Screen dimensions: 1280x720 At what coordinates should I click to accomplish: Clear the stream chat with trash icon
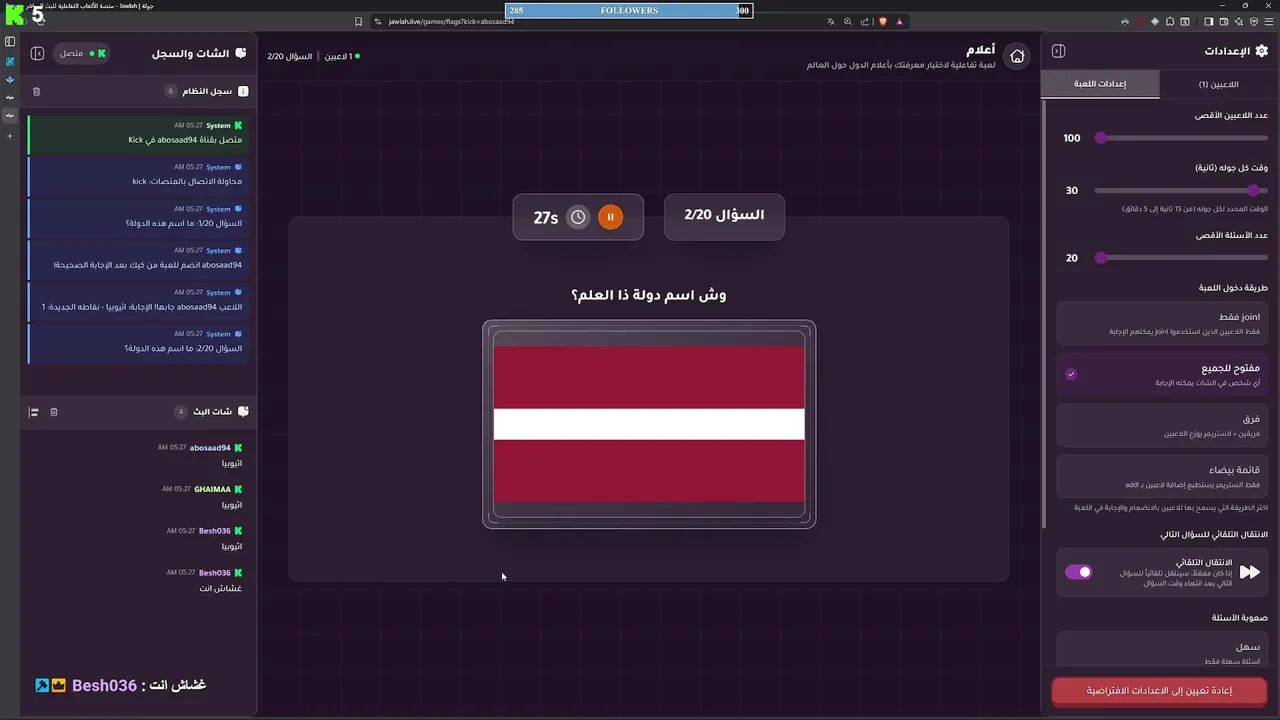(x=54, y=412)
